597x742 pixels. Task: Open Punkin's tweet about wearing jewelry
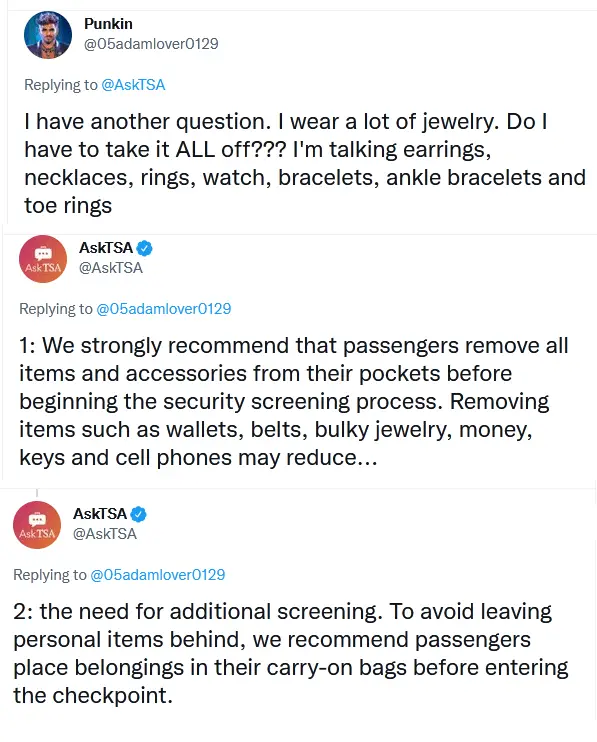[x=305, y=163]
